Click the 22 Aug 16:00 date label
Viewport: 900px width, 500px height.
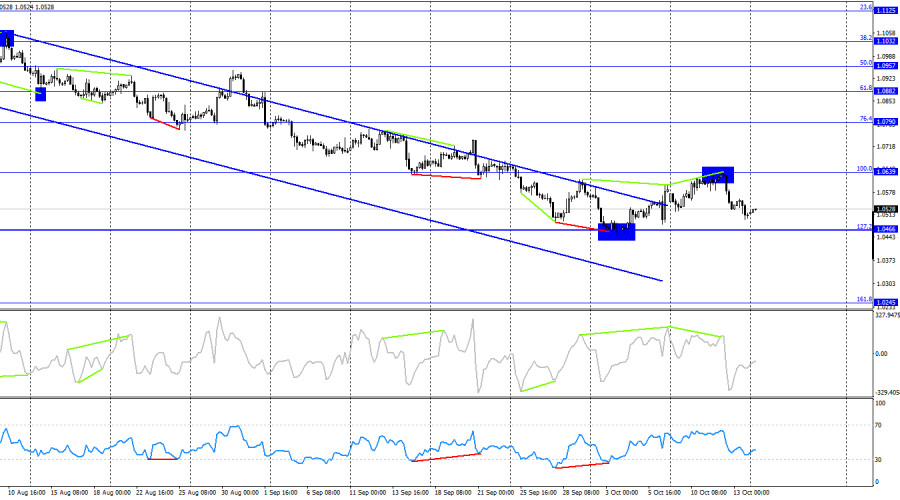point(154,493)
